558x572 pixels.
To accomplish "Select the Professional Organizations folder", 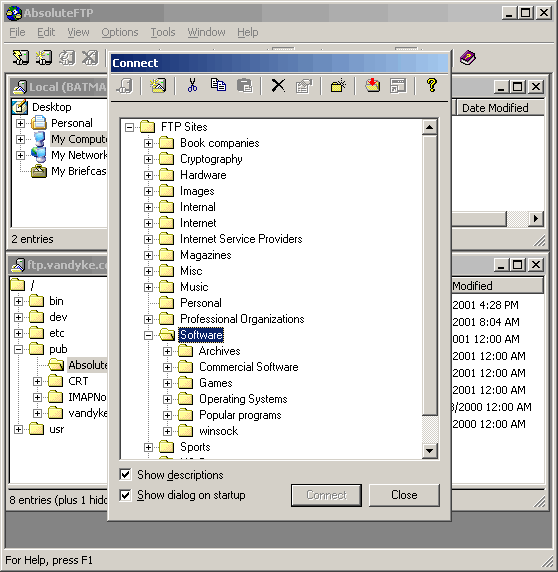I will [242, 319].
